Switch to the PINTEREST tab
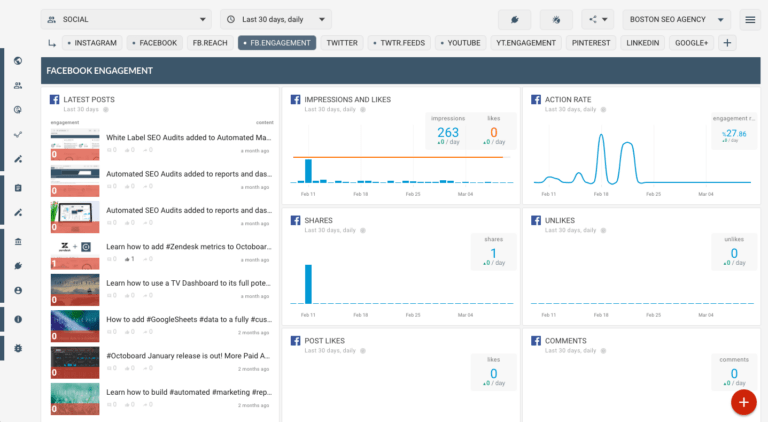Image resolution: width=768 pixels, height=422 pixels. click(x=591, y=43)
